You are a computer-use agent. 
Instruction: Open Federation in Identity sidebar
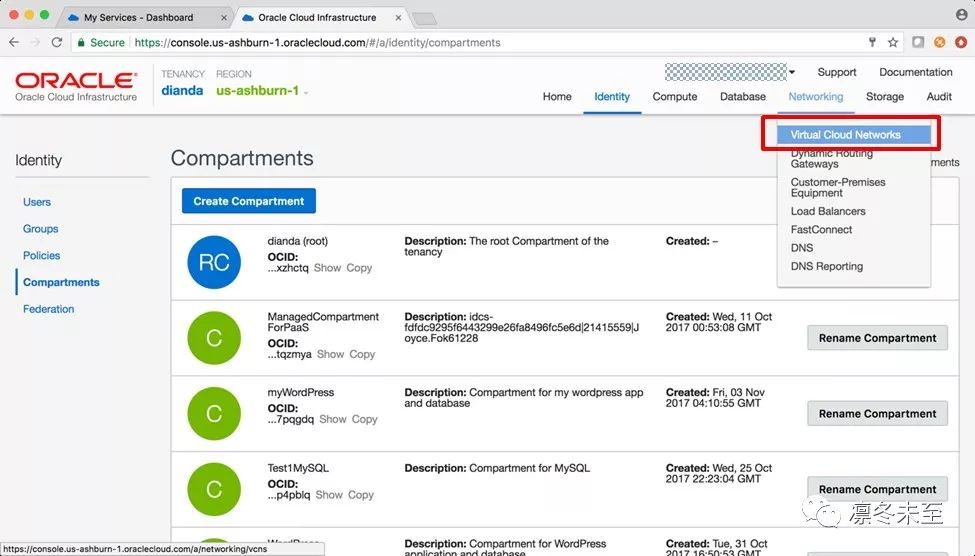(49, 309)
